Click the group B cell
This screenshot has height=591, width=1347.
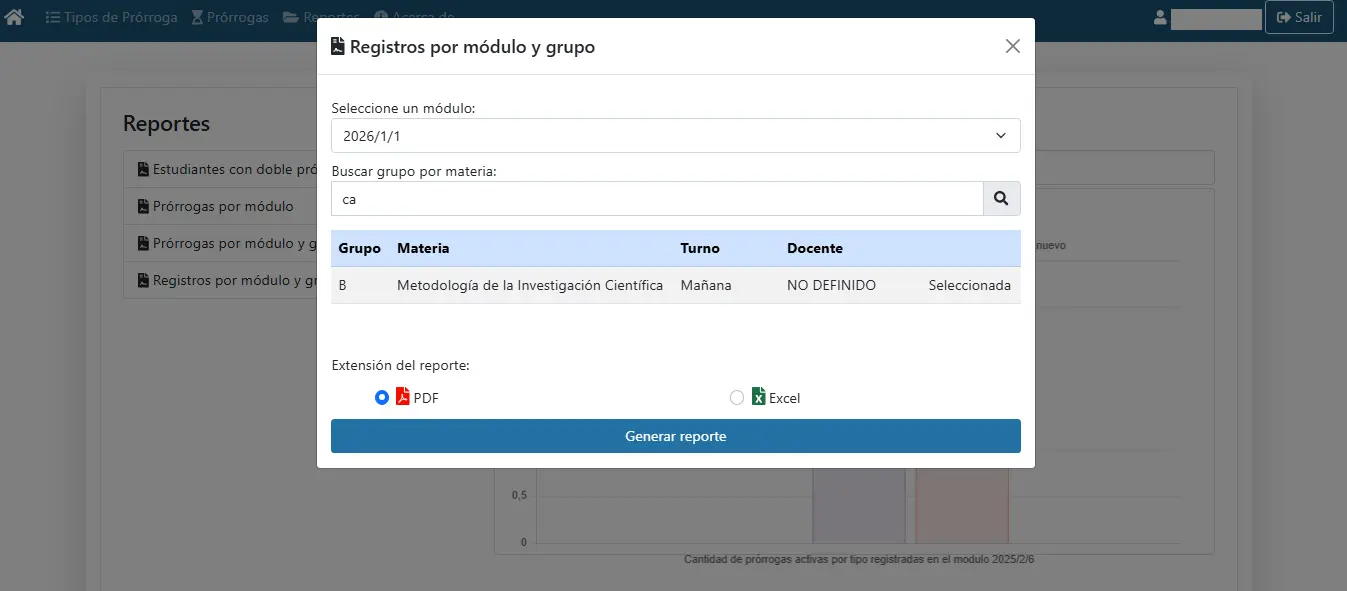[343, 285]
